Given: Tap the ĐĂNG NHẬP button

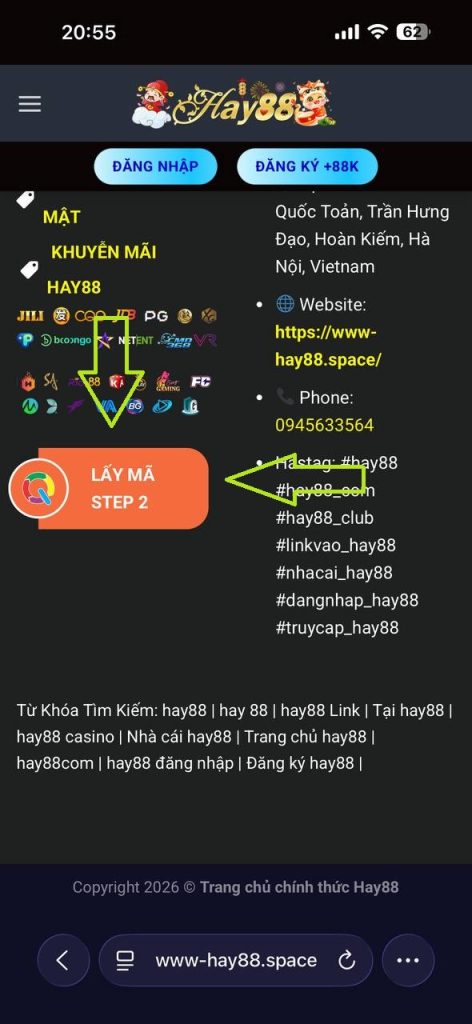Looking at the screenshot, I should point(155,166).
